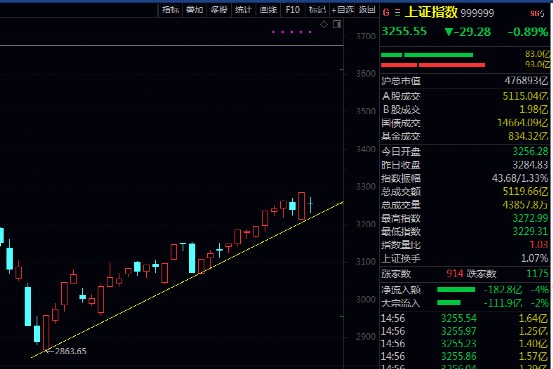This screenshot has height=369, width=553.
Task: Click net inflow amount -182.8亿
Action: pos(503,290)
